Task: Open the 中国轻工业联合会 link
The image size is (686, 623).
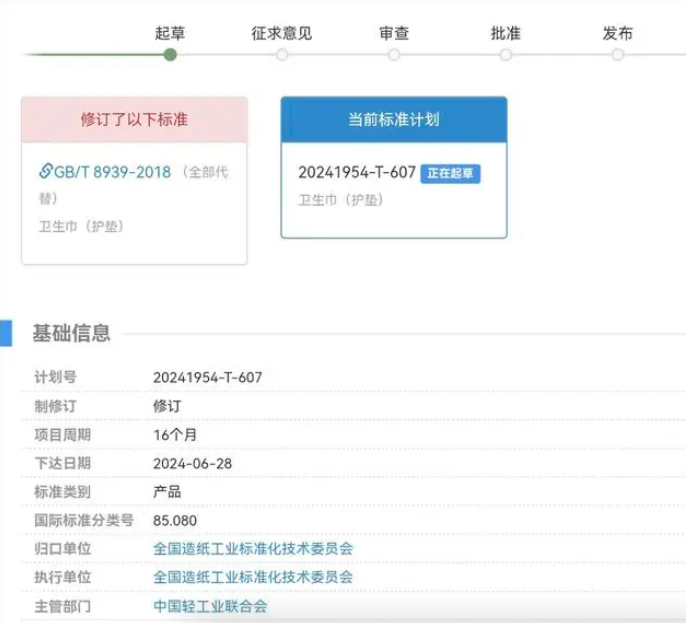Action: (210, 606)
